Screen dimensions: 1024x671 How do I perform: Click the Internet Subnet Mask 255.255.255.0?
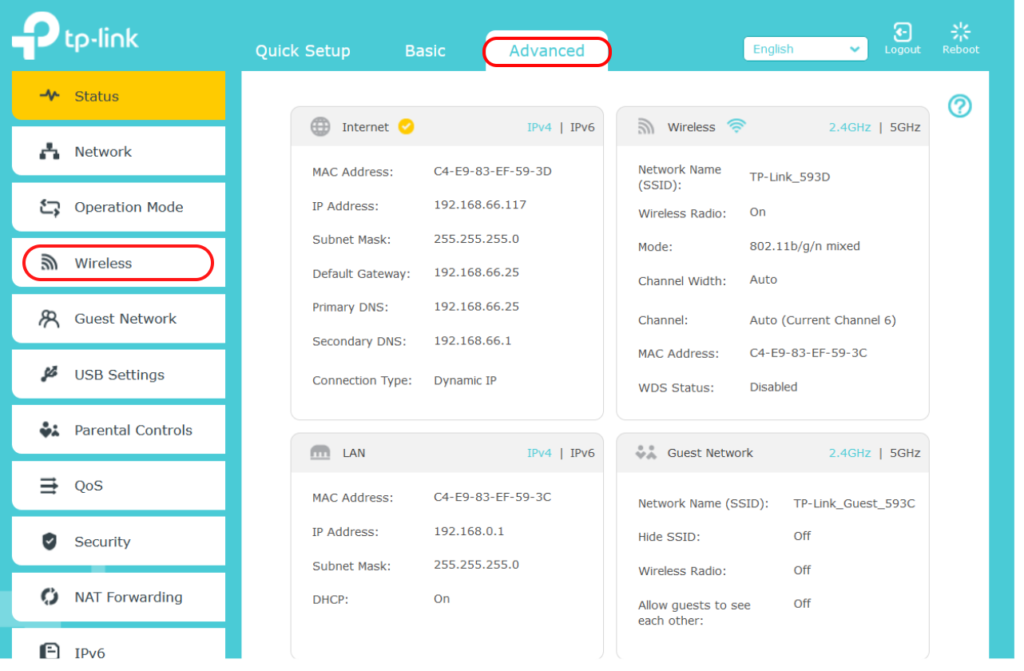pyautogui.click(x=477, y=238)
